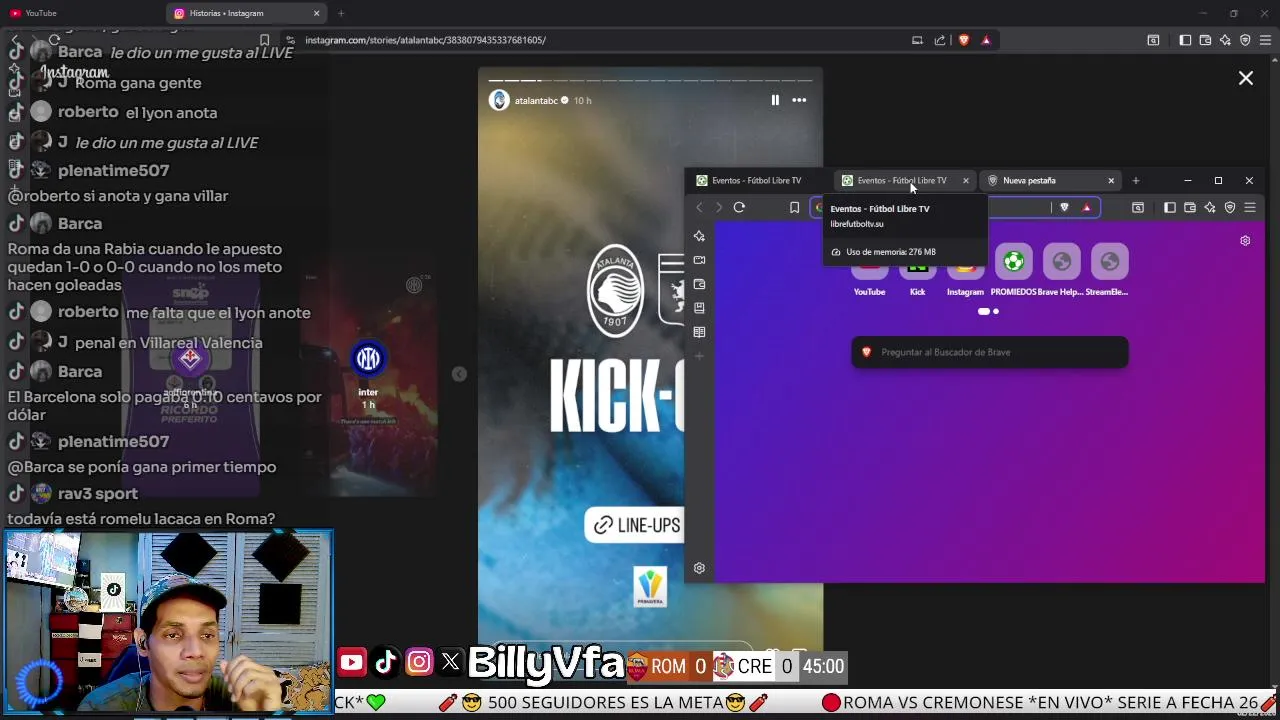This screenshot has height=720, width=1280.
Task: Open the wallet icon in the front window sidebar
Action: click(699, 284)
